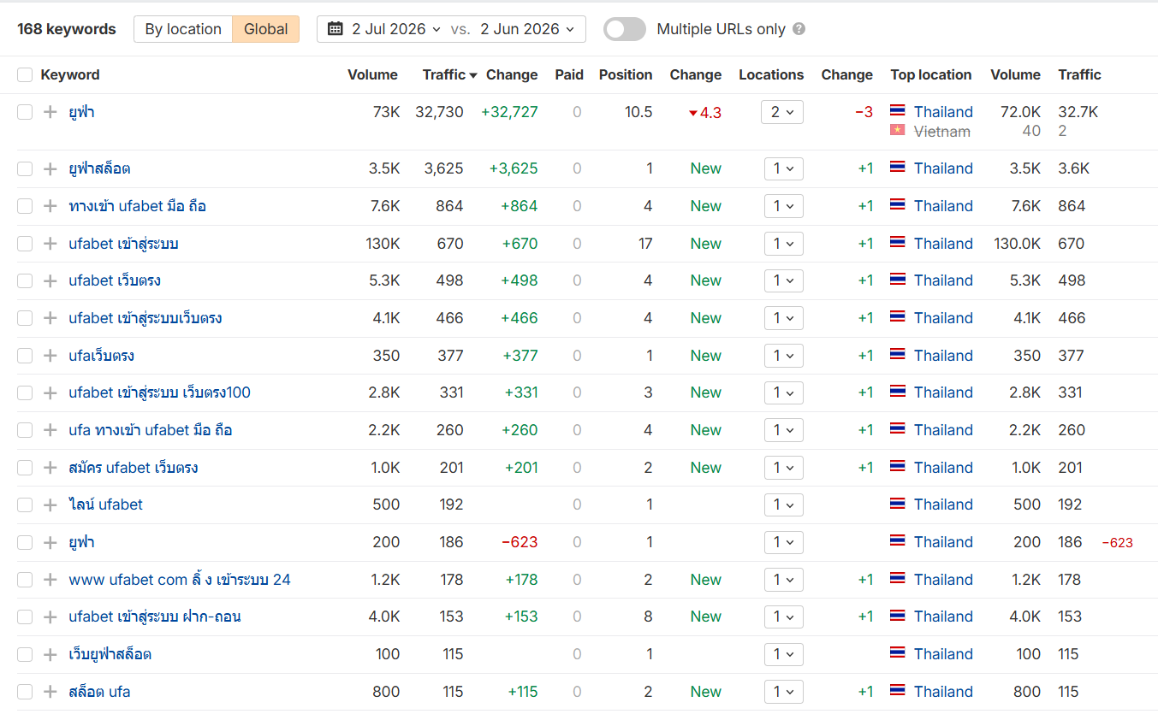The height and width of the screenshot is (714, 1158).
Task: Switch to Global view
Action: coord(266,29)
